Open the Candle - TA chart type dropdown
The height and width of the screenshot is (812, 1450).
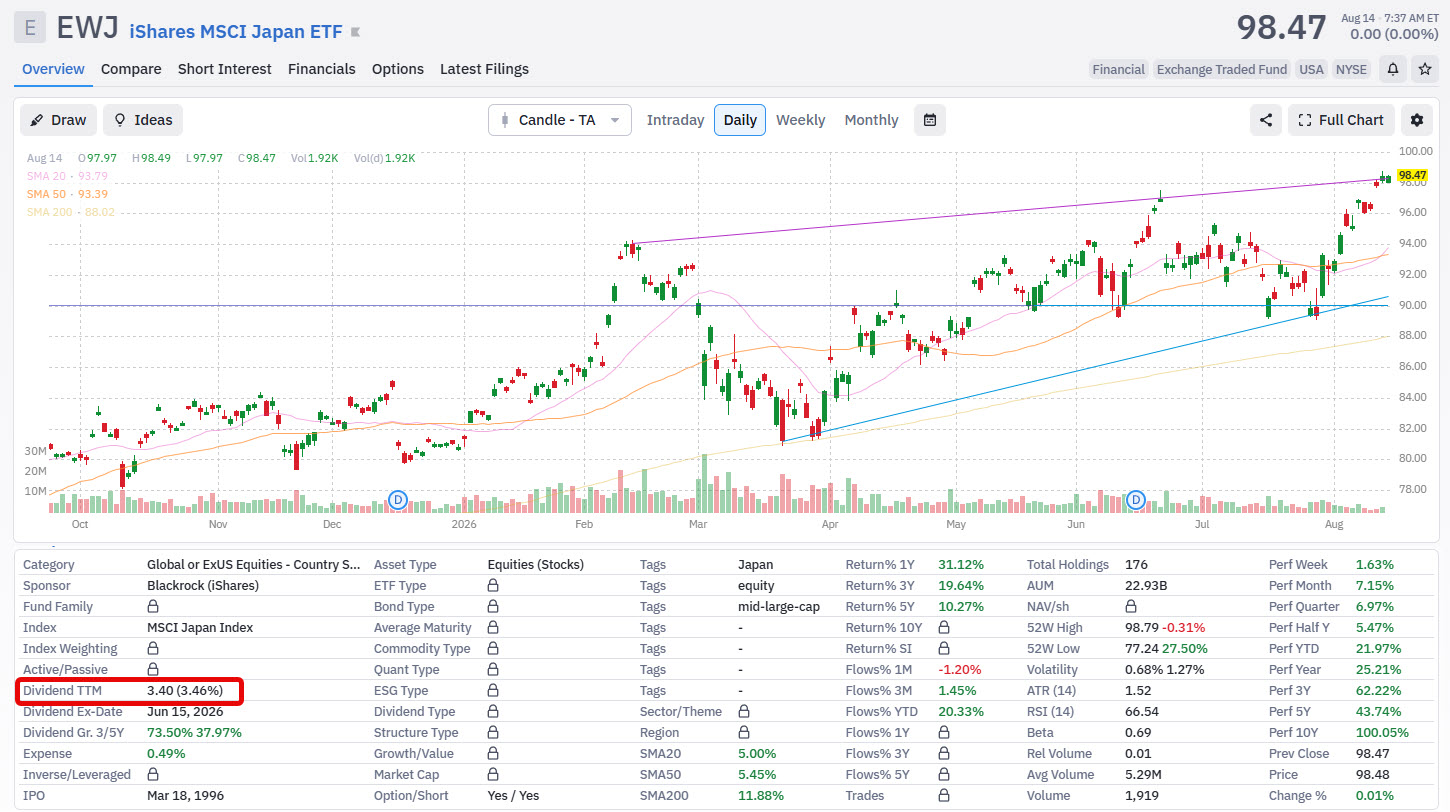(x=560, y=120)
